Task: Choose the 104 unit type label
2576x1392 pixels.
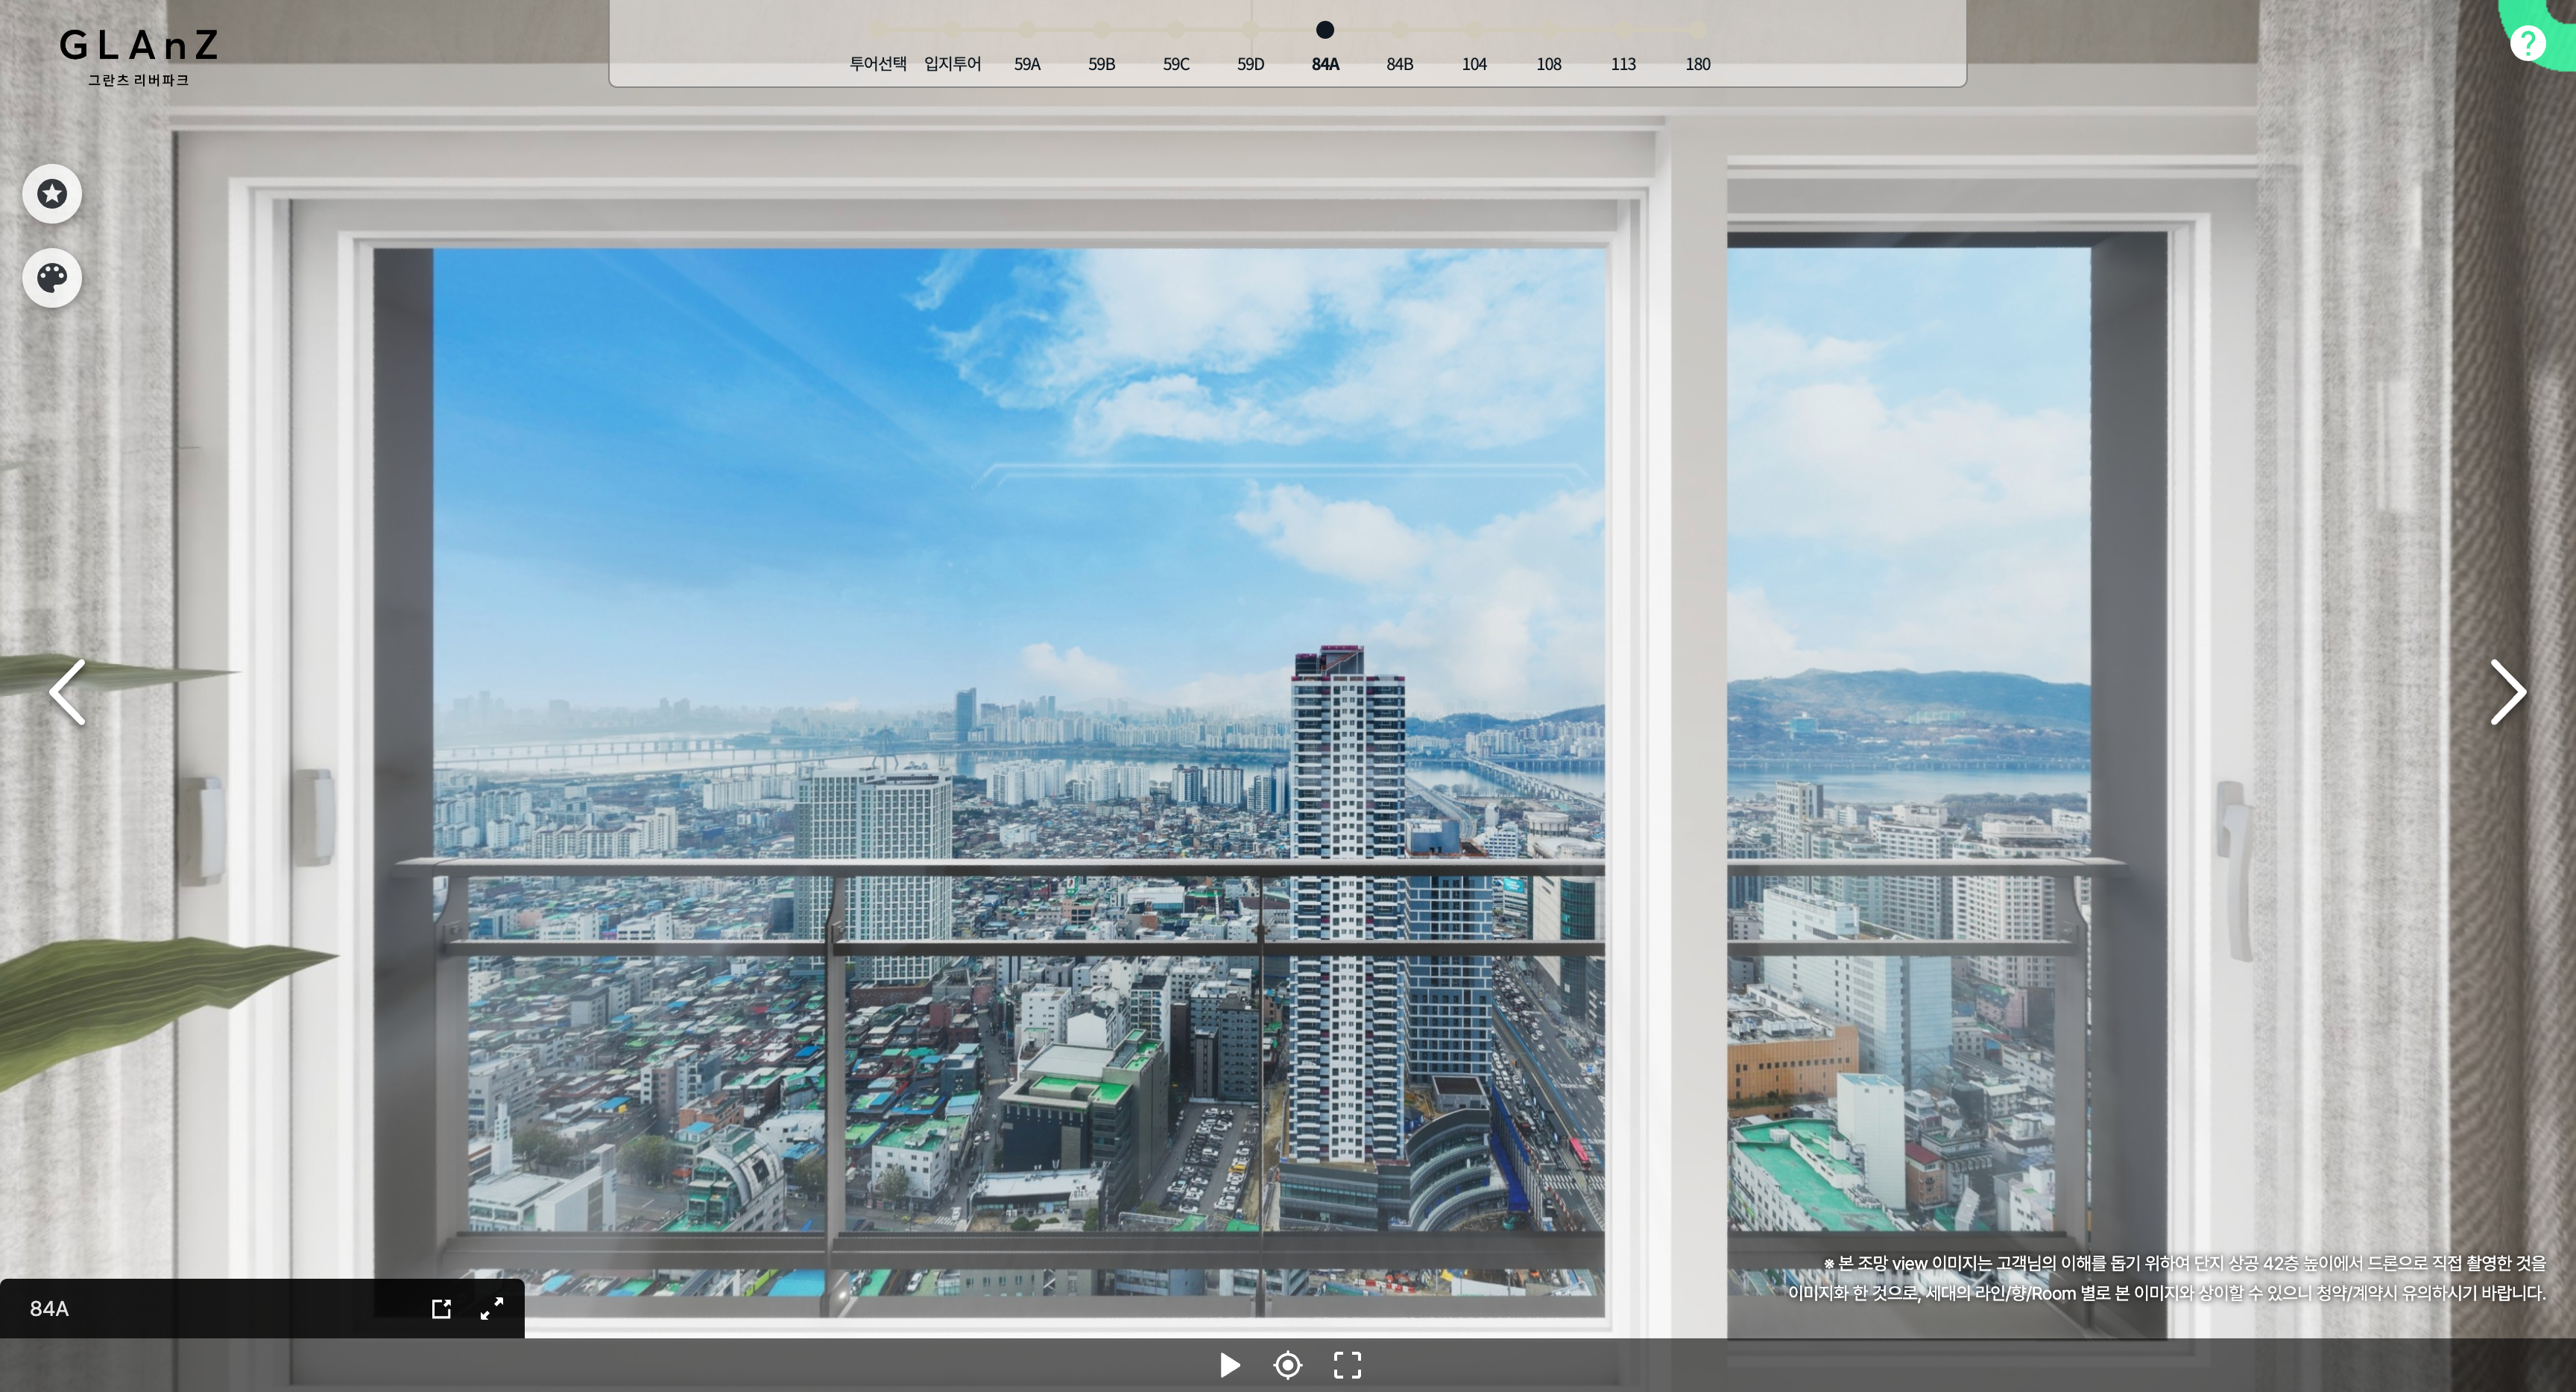Action: (1474, 64)
